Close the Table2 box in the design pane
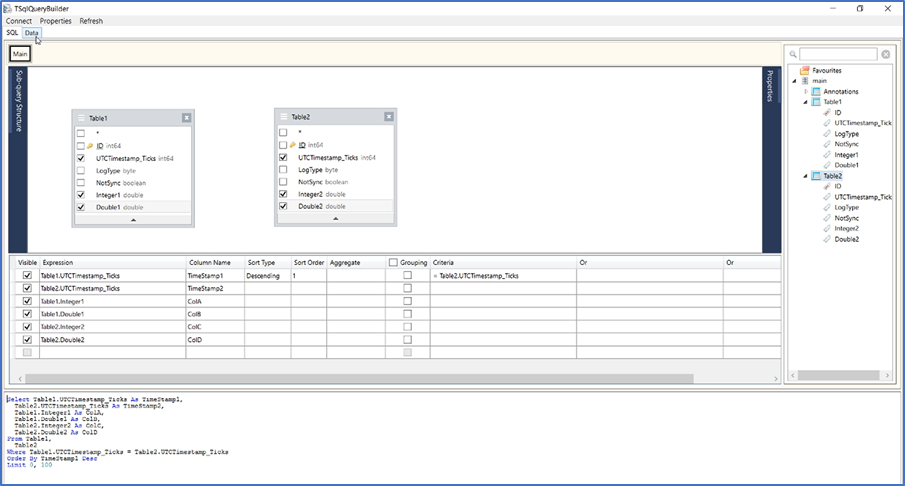The image size is (905, 486). click(389, 117)
